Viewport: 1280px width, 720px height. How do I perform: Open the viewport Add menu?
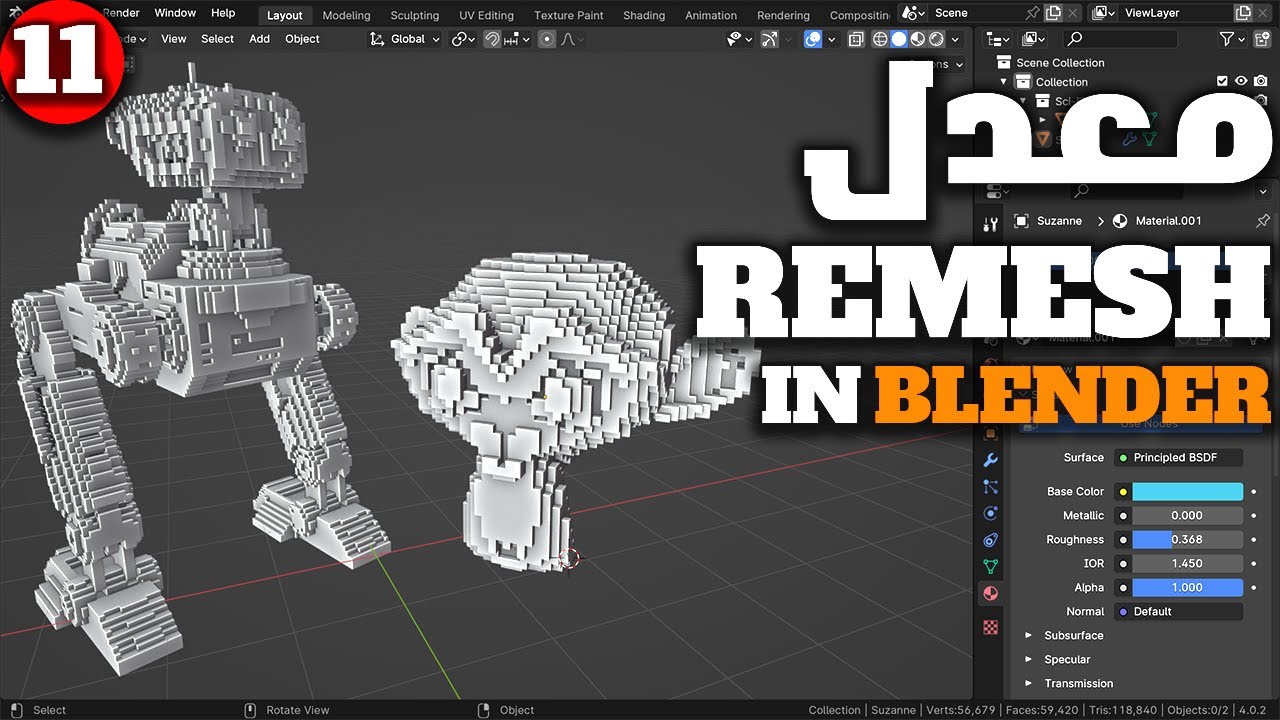coord(259,39)
